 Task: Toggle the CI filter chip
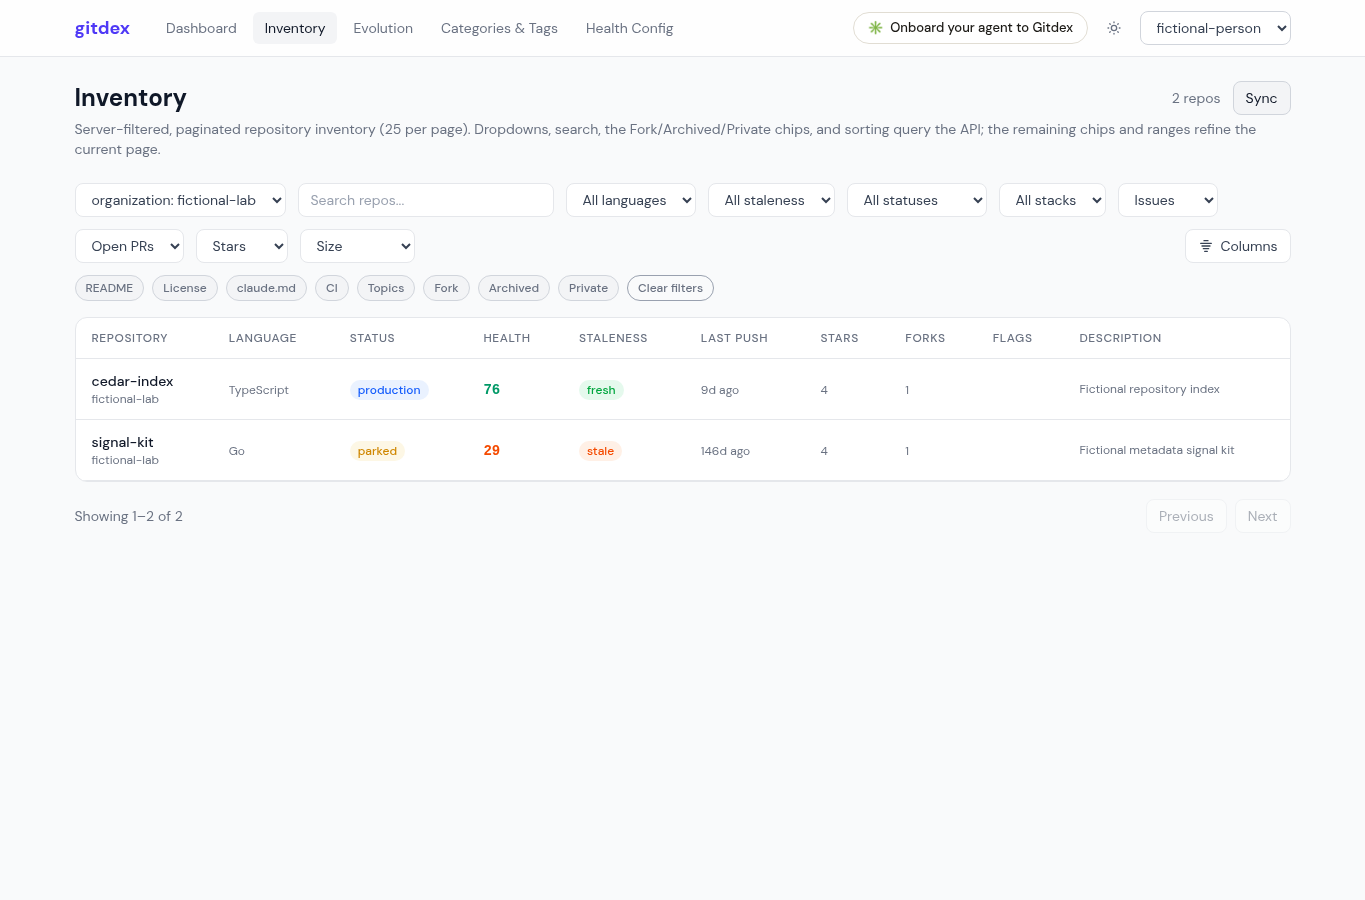tap(332, 288)
